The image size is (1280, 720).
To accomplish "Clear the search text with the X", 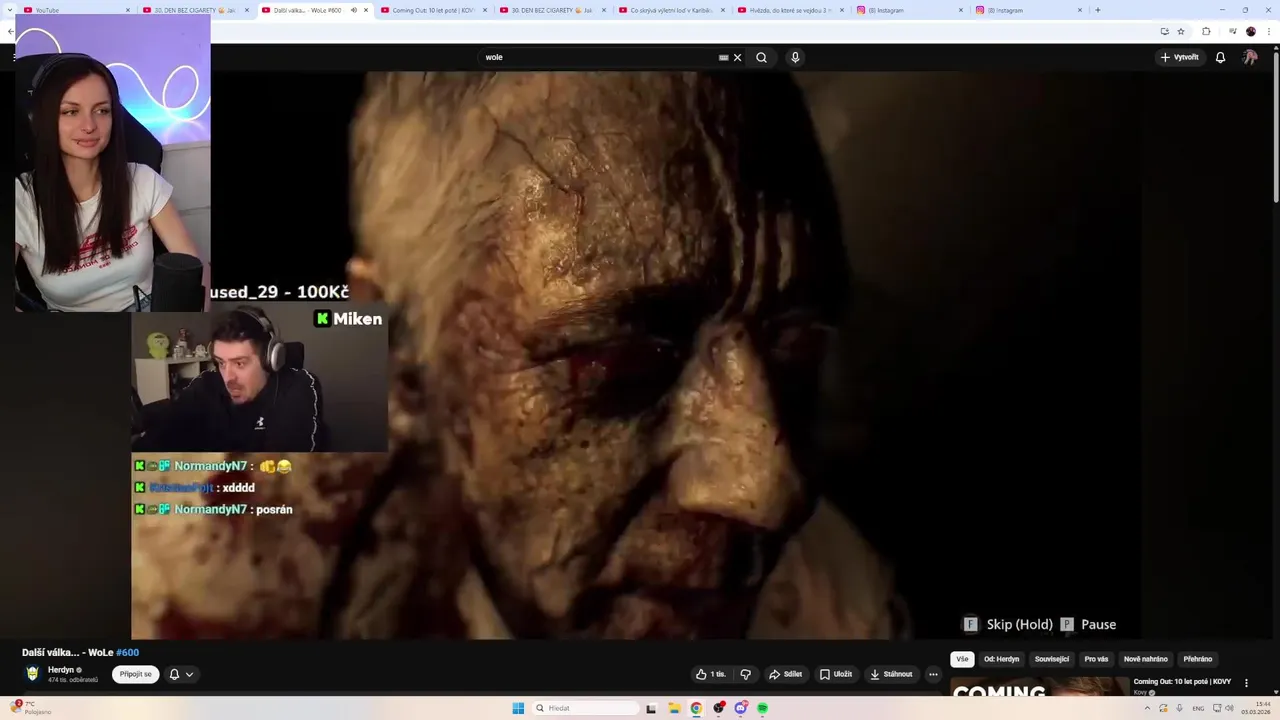I will click(x=738, y=57).
